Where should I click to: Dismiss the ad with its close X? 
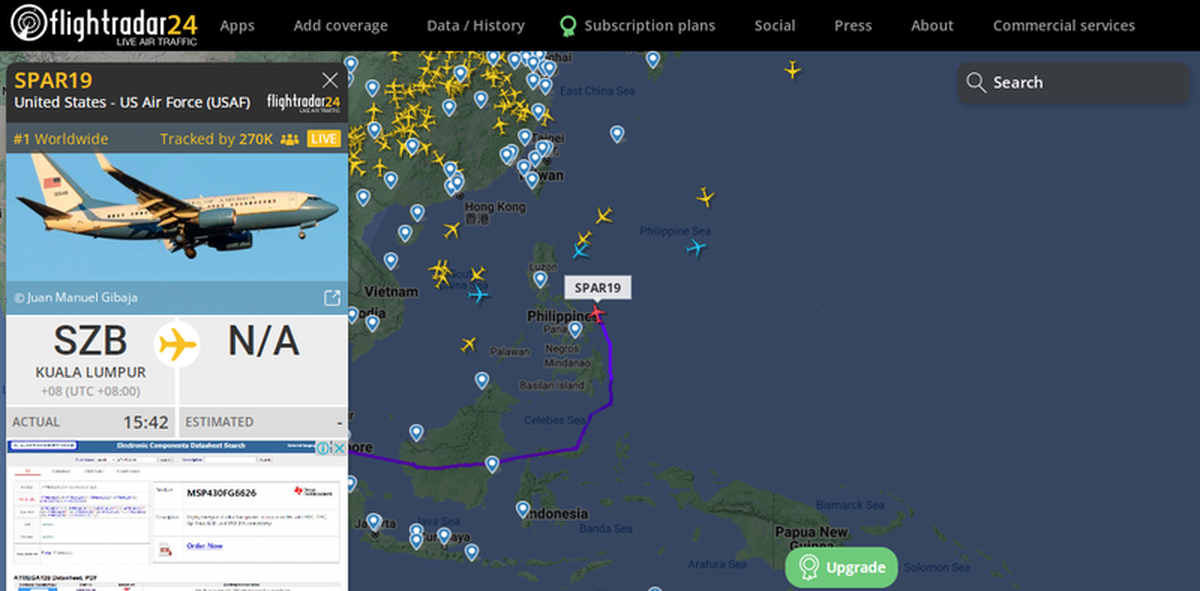point(341,449)
